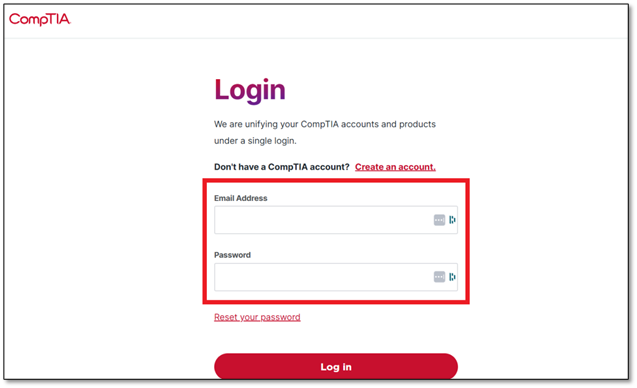The width and height of the screenshot is (637, 388).
Task: Submit the form with Log in button
Action: coord(336,366)
